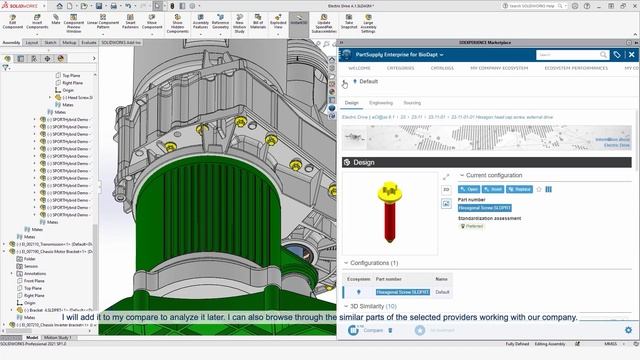The image size is (640, 360).
Task: Click the Print icon in the title bar
Action: (x=113, y=6)
